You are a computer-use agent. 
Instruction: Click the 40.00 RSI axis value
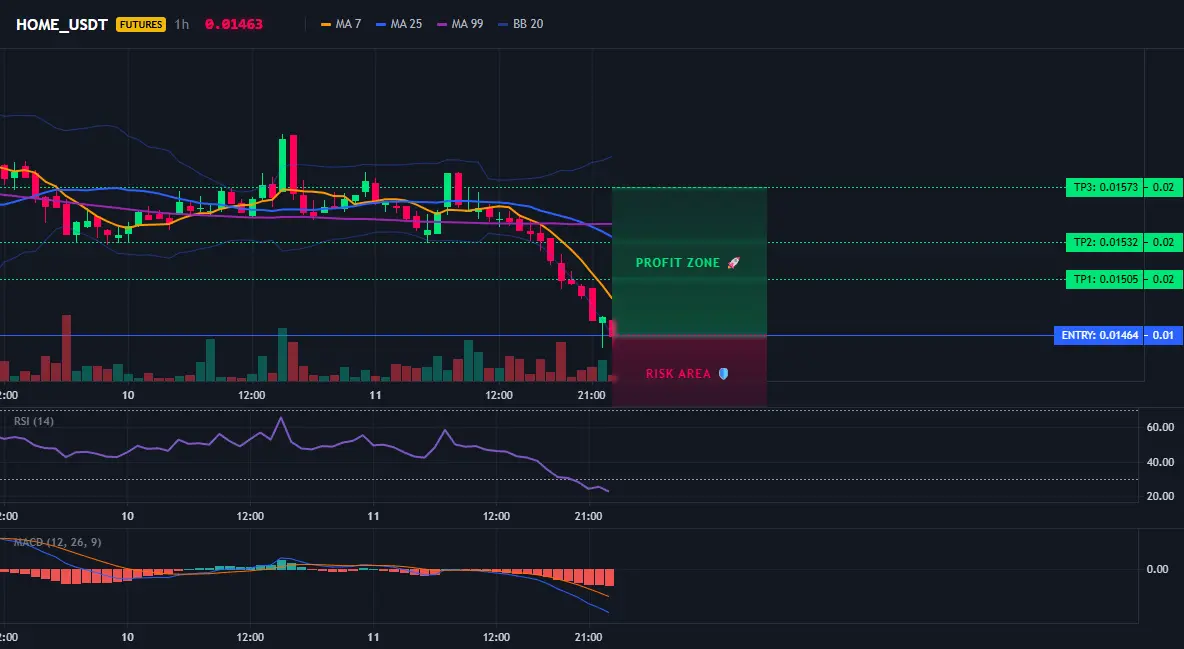pyautogui.click(x=1161, y=462)
